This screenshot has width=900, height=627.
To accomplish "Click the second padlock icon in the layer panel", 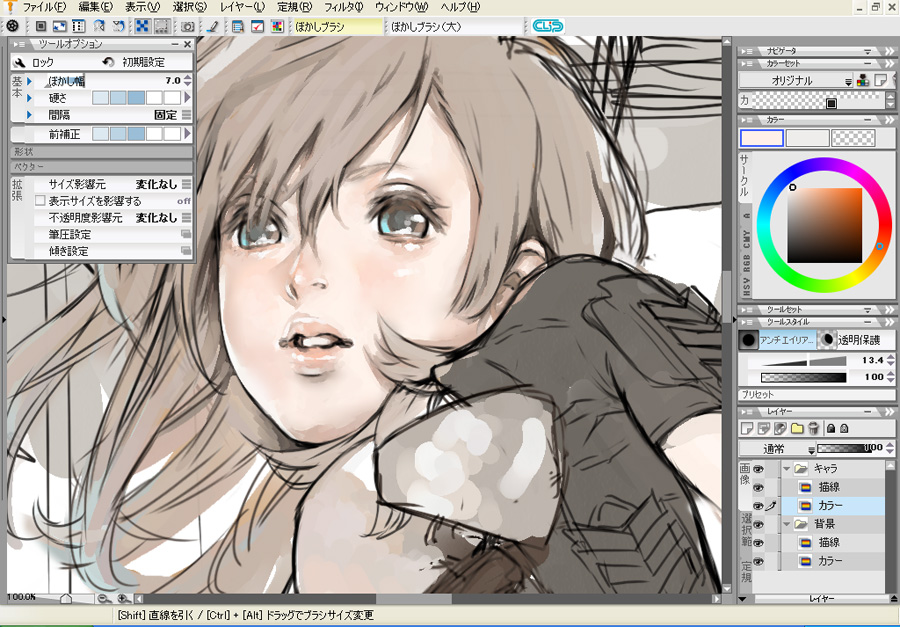I will [x=844, y=428].
